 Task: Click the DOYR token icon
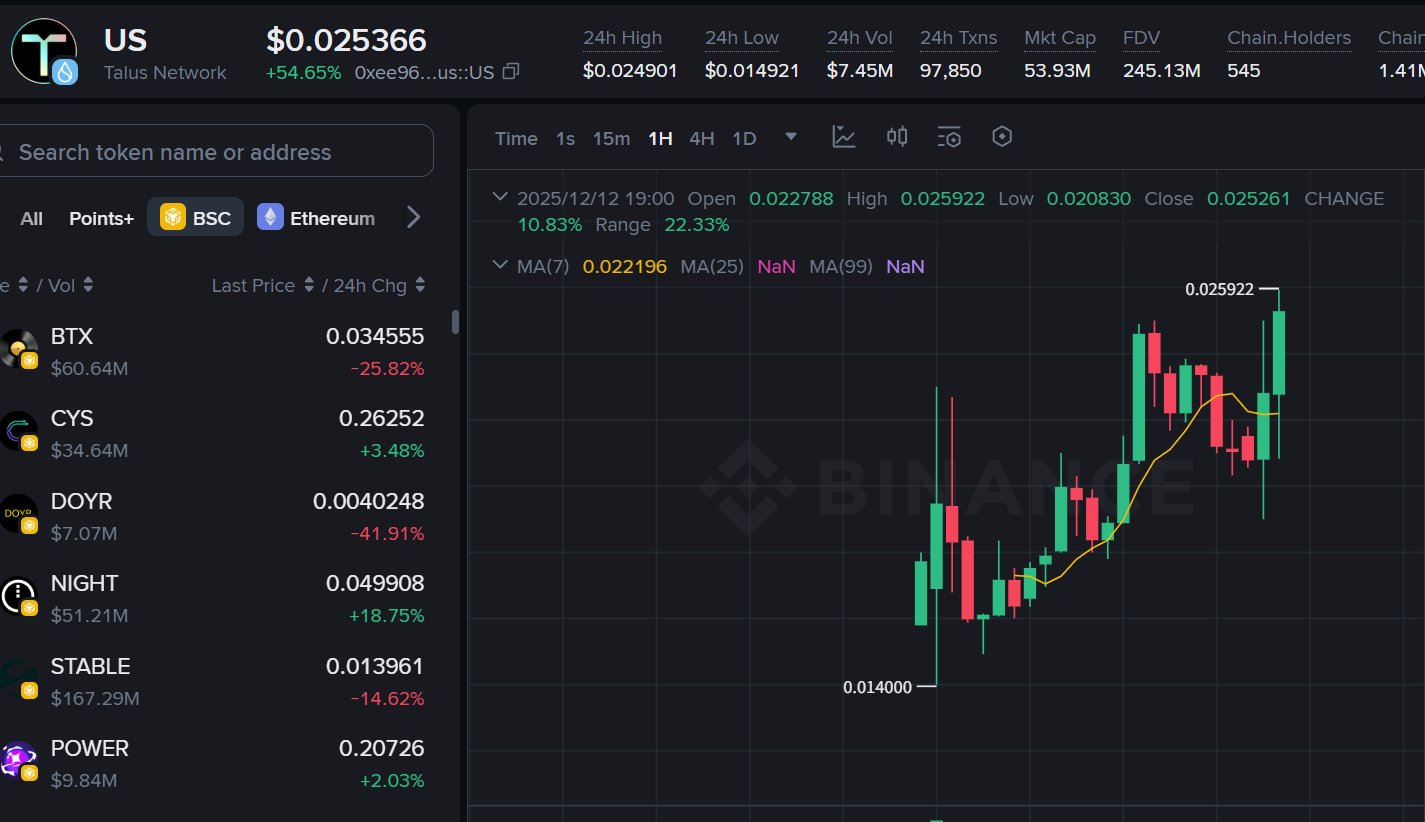(19, 515)
